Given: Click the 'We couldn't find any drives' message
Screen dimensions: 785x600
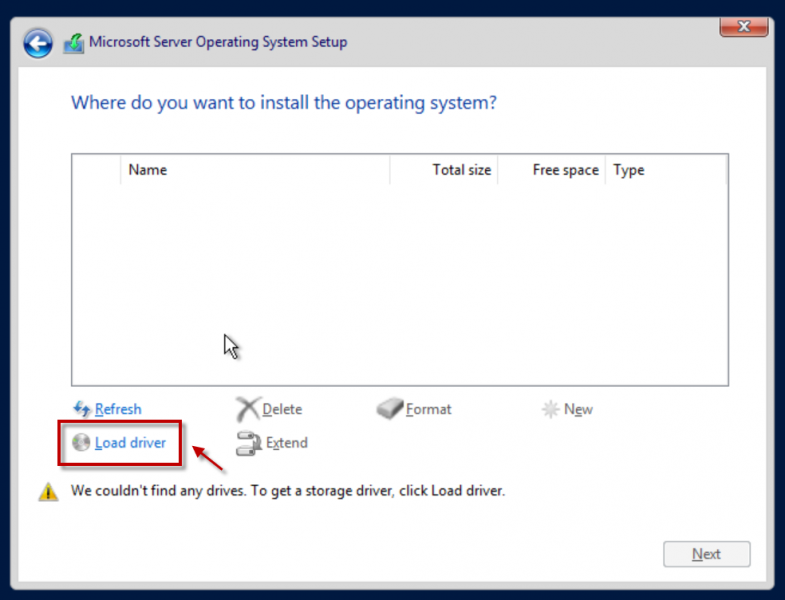Looking at the screenshot, I should pos(288,491).
